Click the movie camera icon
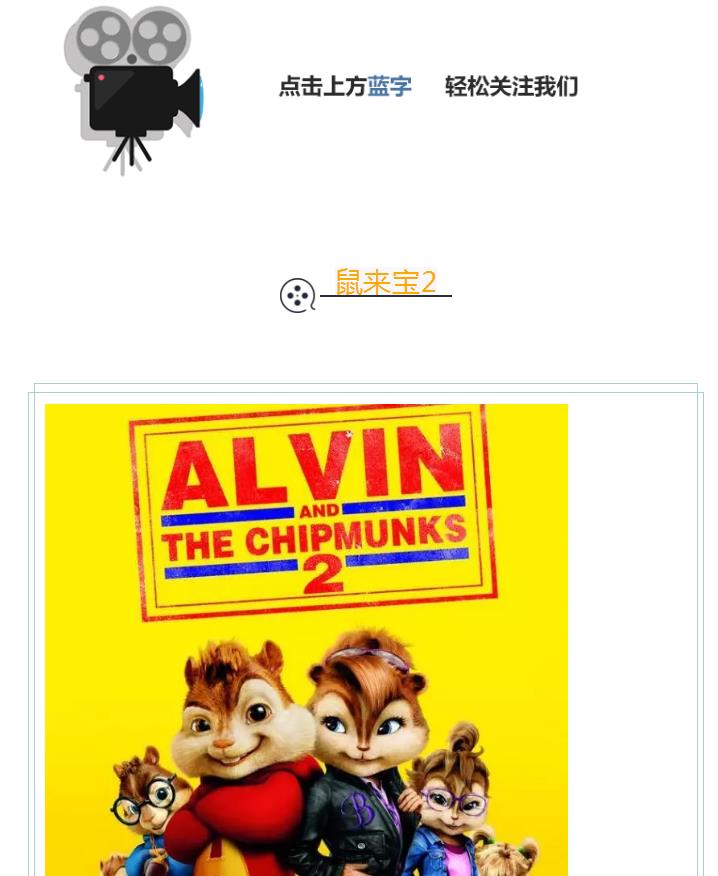Screen dimensions: 718x876 tap(133, 89)
